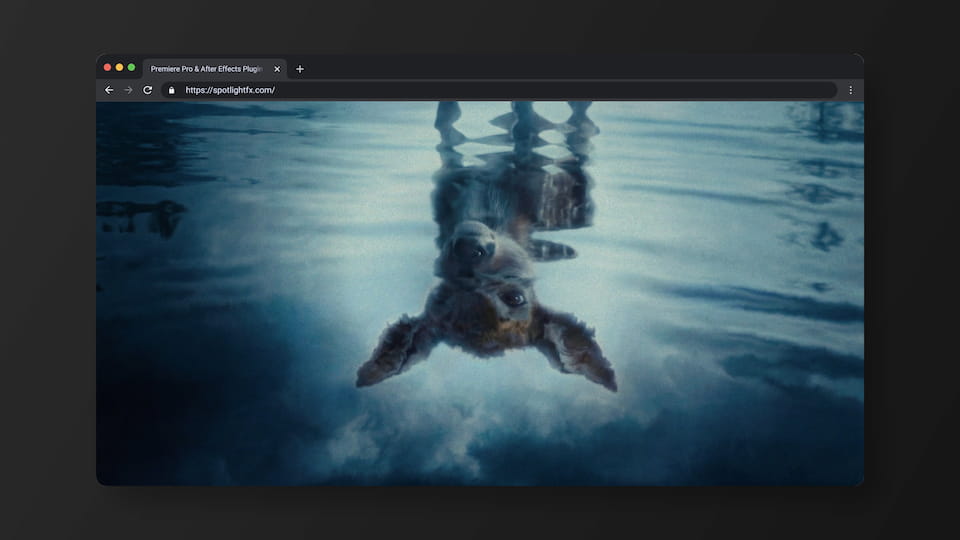Image resolution: width=960 pixels, height=540 pixels.
Task: Click the forward navigation arrow
Action: click(128, 90)
